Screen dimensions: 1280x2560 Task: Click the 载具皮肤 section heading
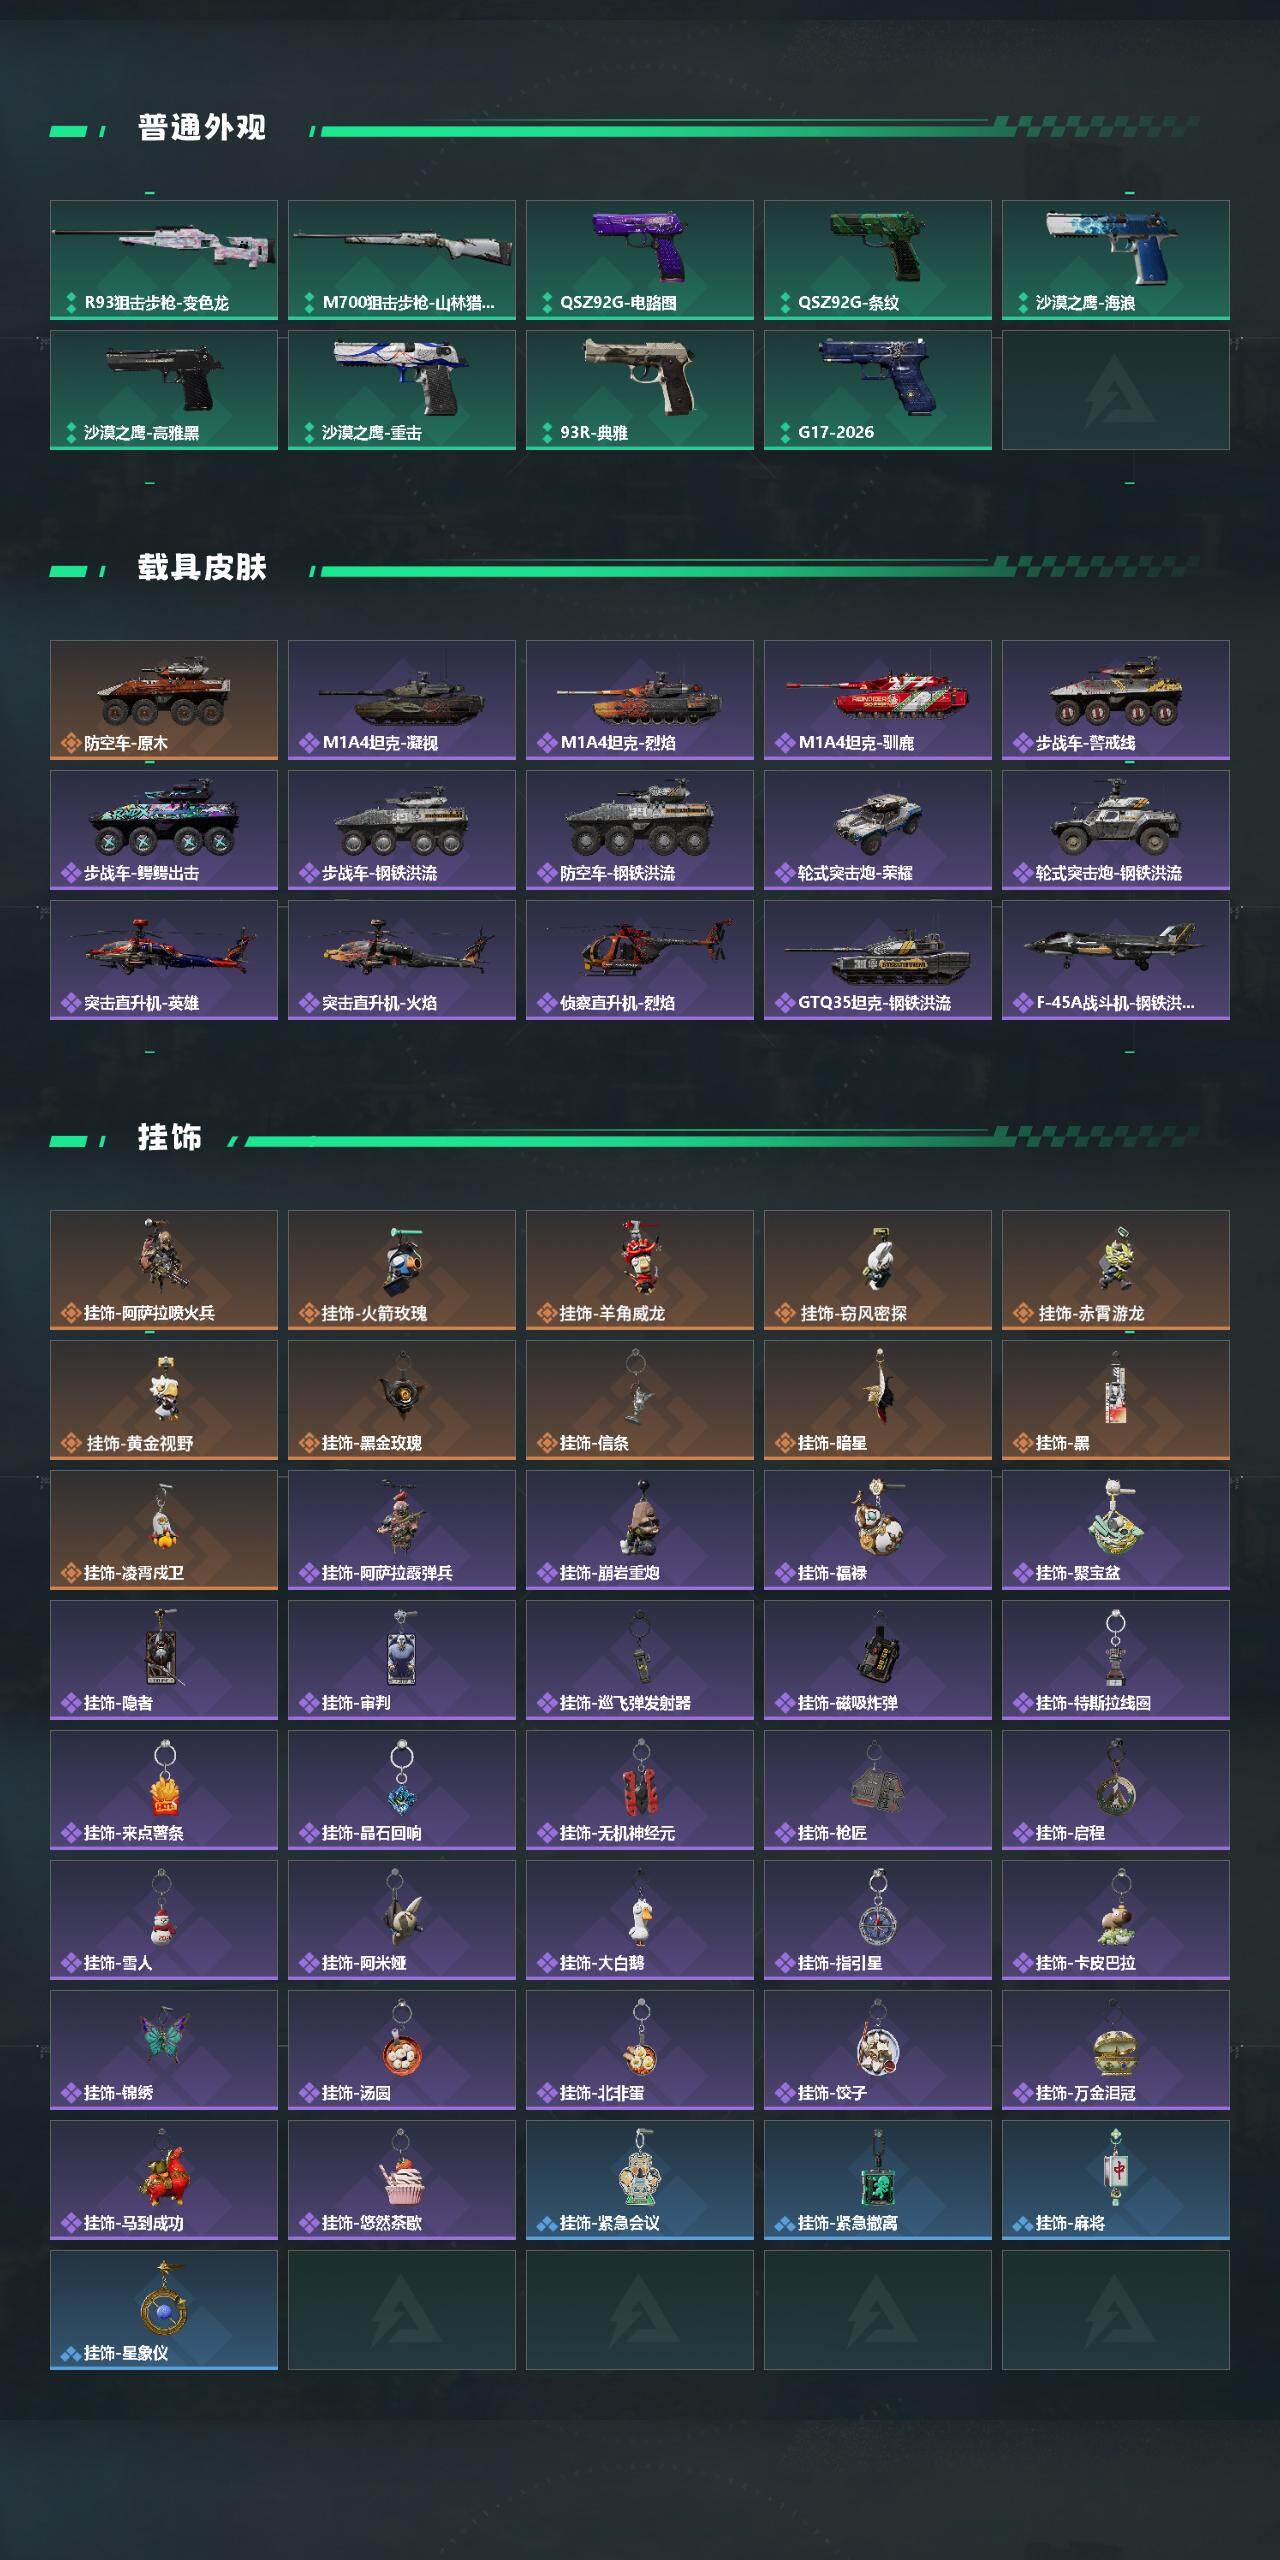coord(202,568)
